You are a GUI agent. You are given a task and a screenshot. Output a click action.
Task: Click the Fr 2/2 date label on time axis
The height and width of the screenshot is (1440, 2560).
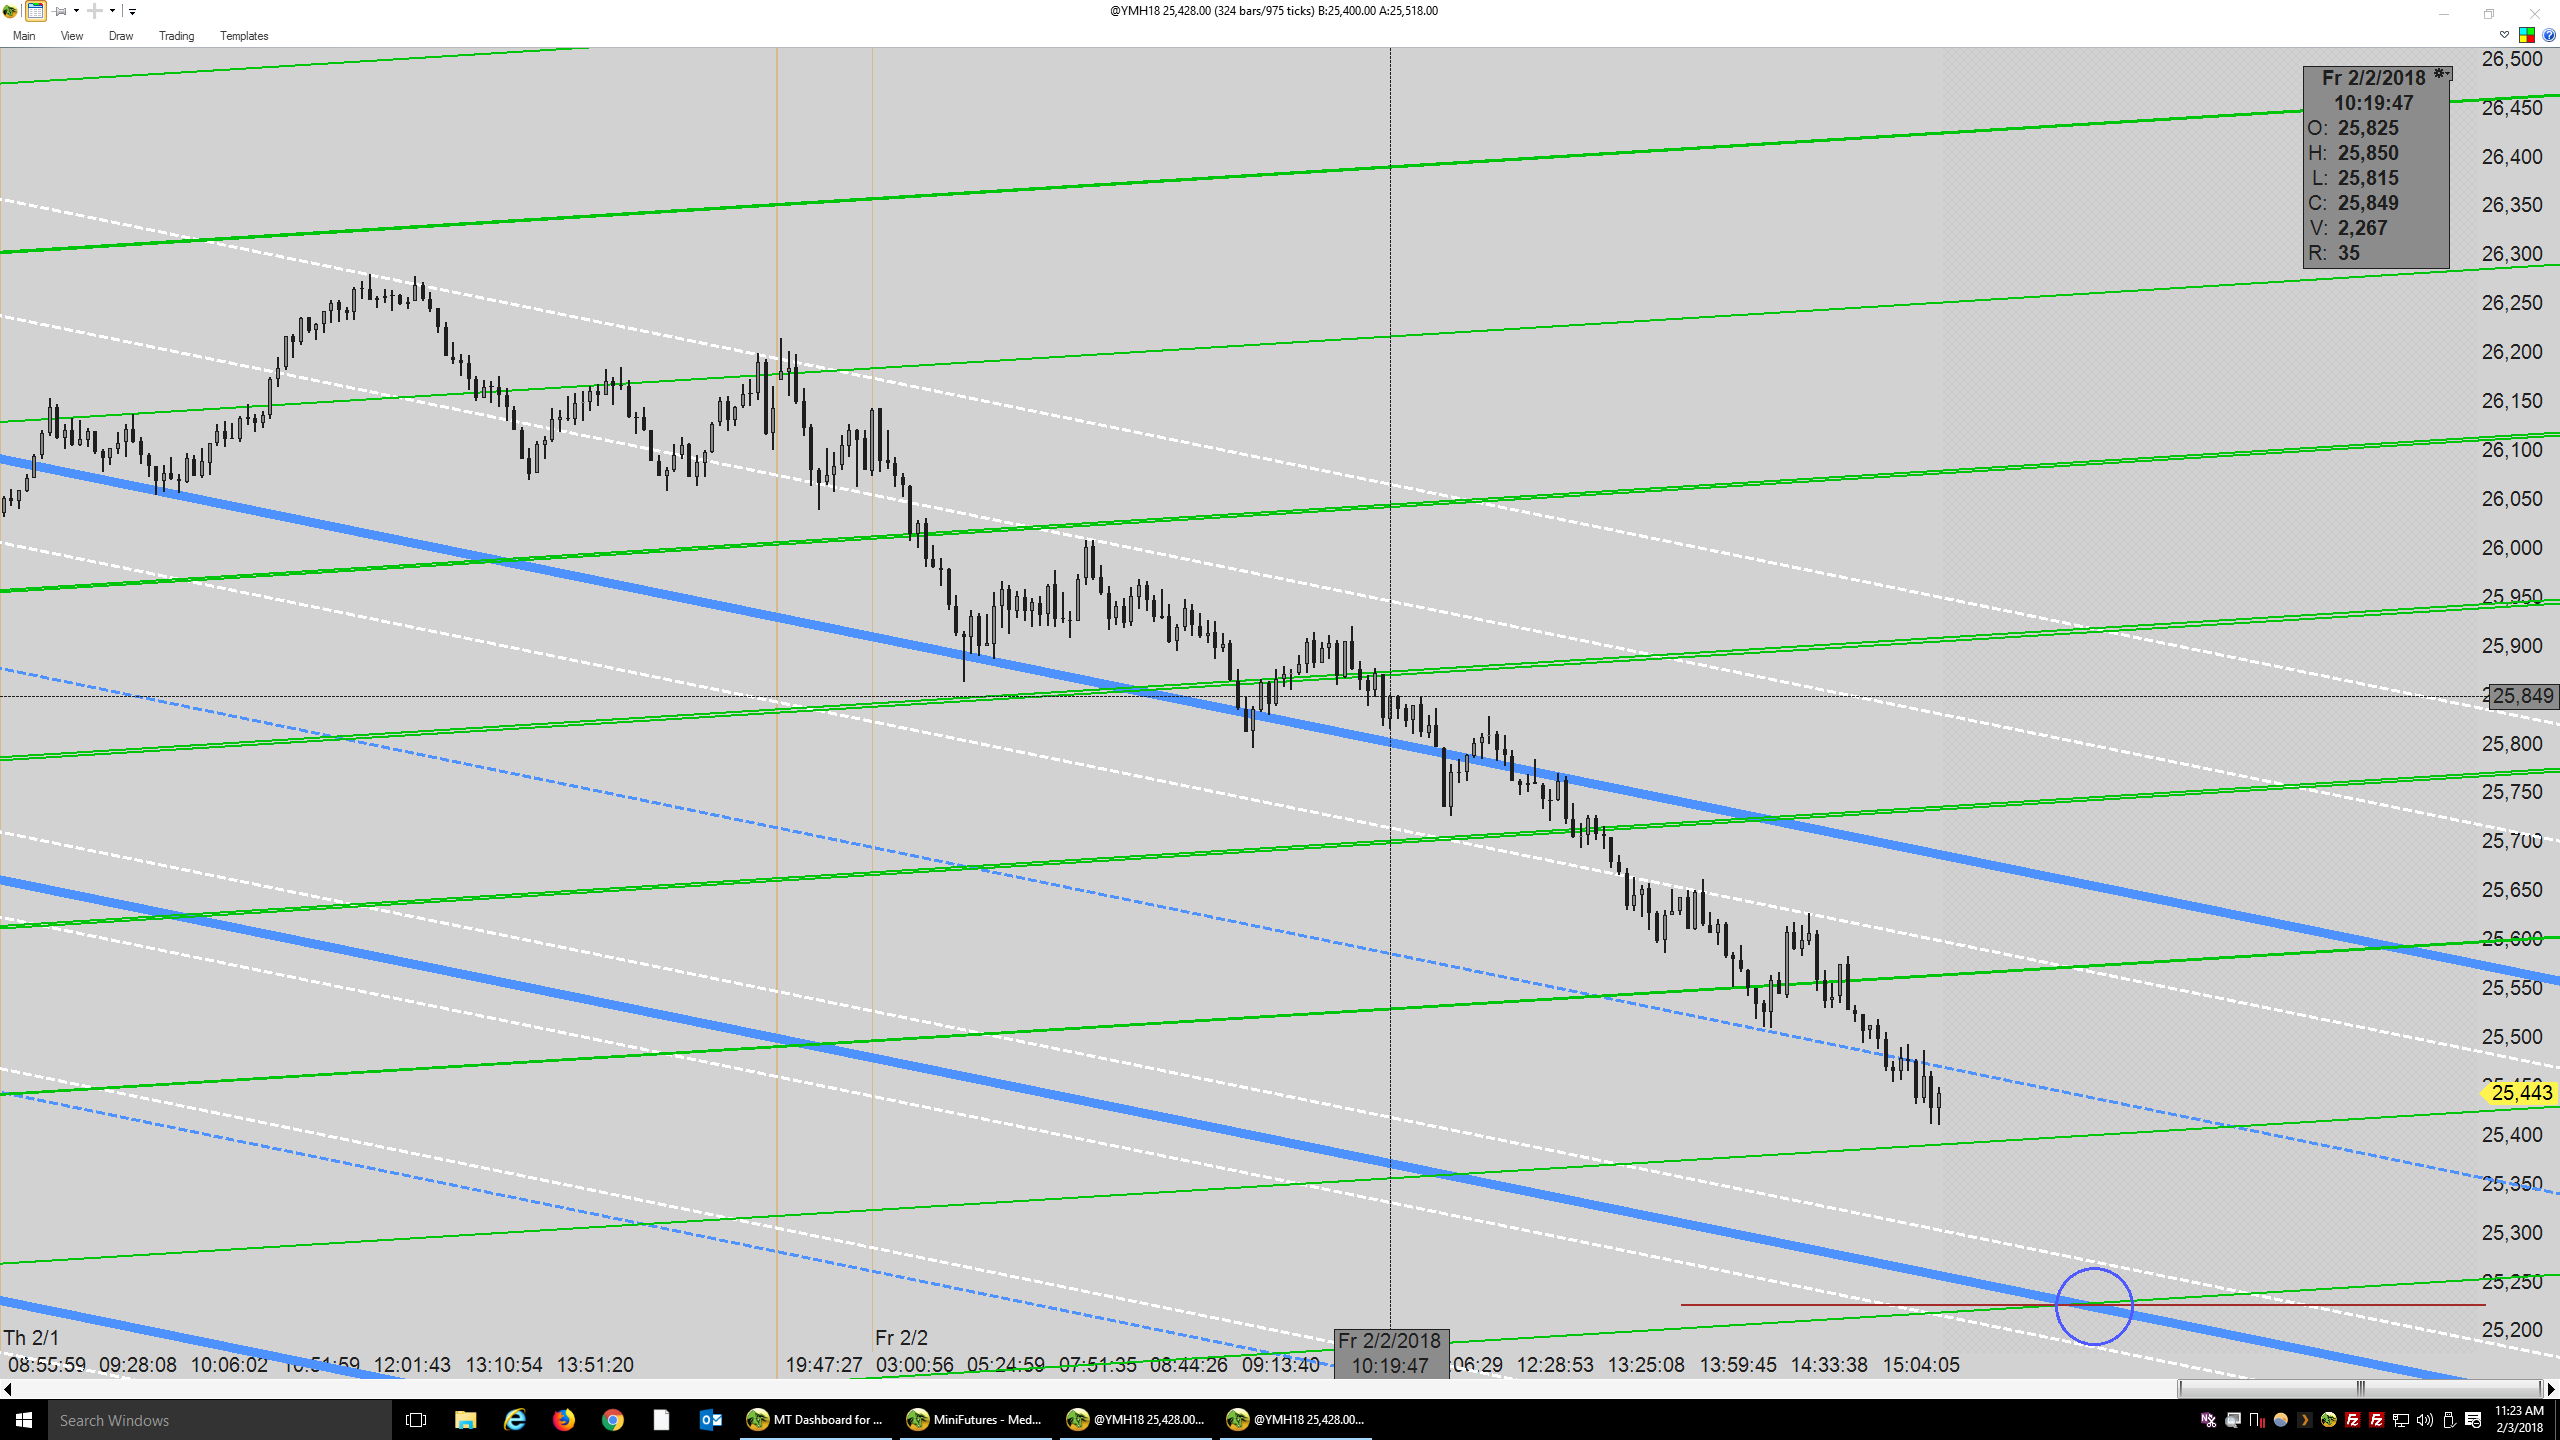pos(901,1337)
